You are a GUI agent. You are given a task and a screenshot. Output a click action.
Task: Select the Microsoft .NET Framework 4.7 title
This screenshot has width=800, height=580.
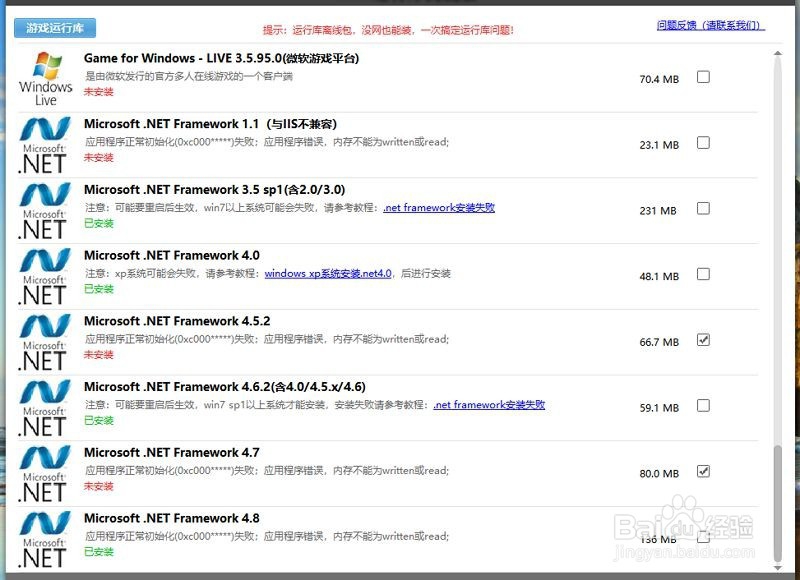pyautogui.click(x=172, y=452)
